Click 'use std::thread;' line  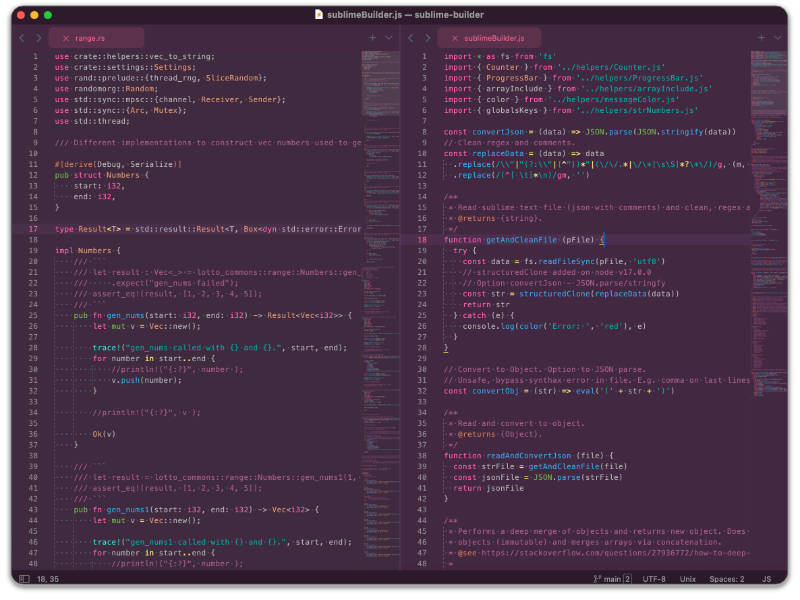pos(92,121)
